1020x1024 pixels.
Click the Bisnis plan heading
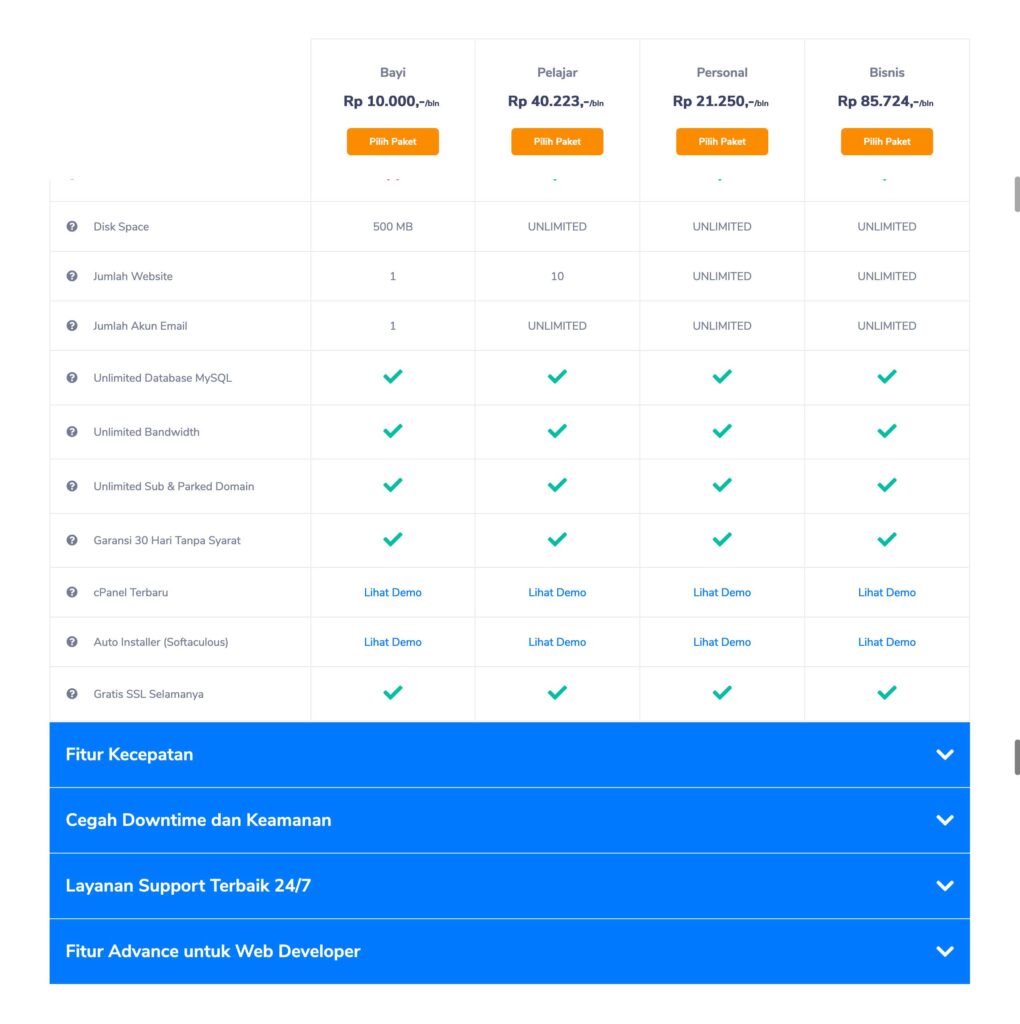coord(887,72)
